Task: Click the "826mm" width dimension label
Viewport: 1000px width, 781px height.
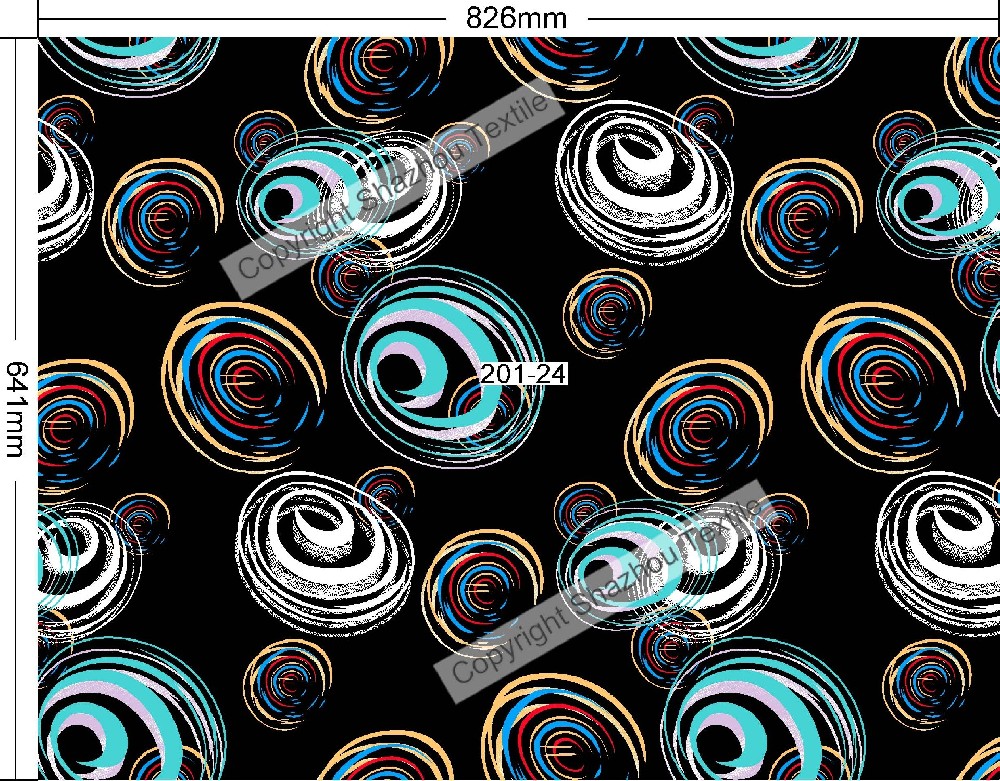Action: tap(516, 18)
